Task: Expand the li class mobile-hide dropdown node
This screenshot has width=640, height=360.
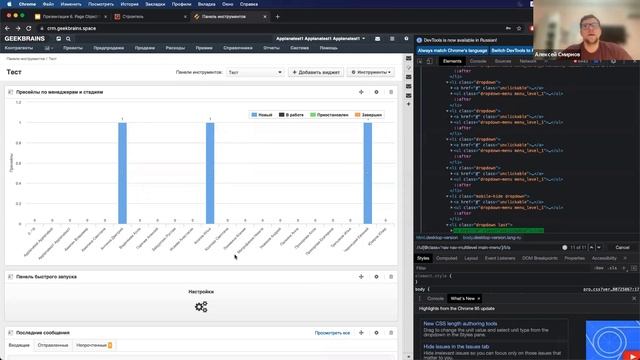Action: tap(448, 196)
